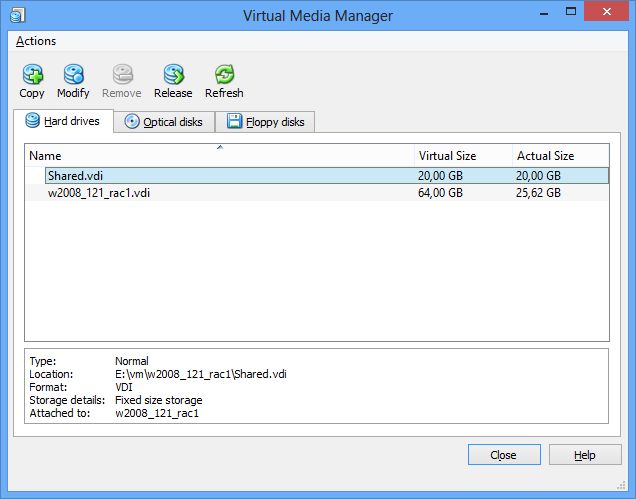Minimize the Virtual Media Manager window

[544, 12]
